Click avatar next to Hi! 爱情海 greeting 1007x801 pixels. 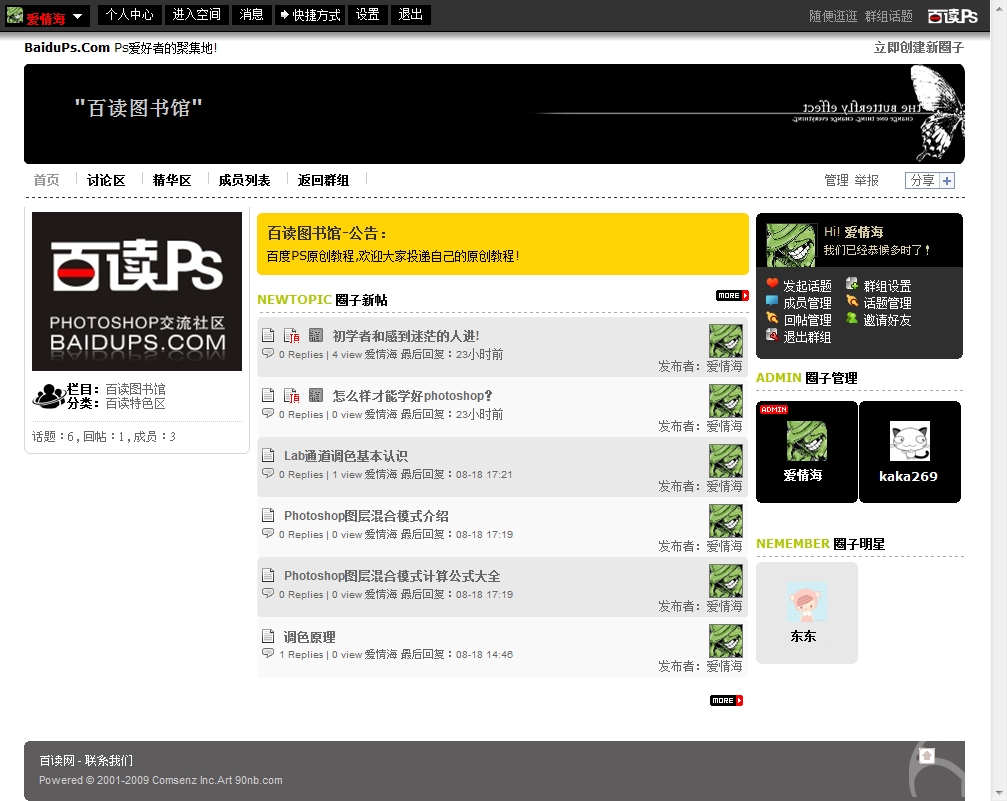point(791,245)
